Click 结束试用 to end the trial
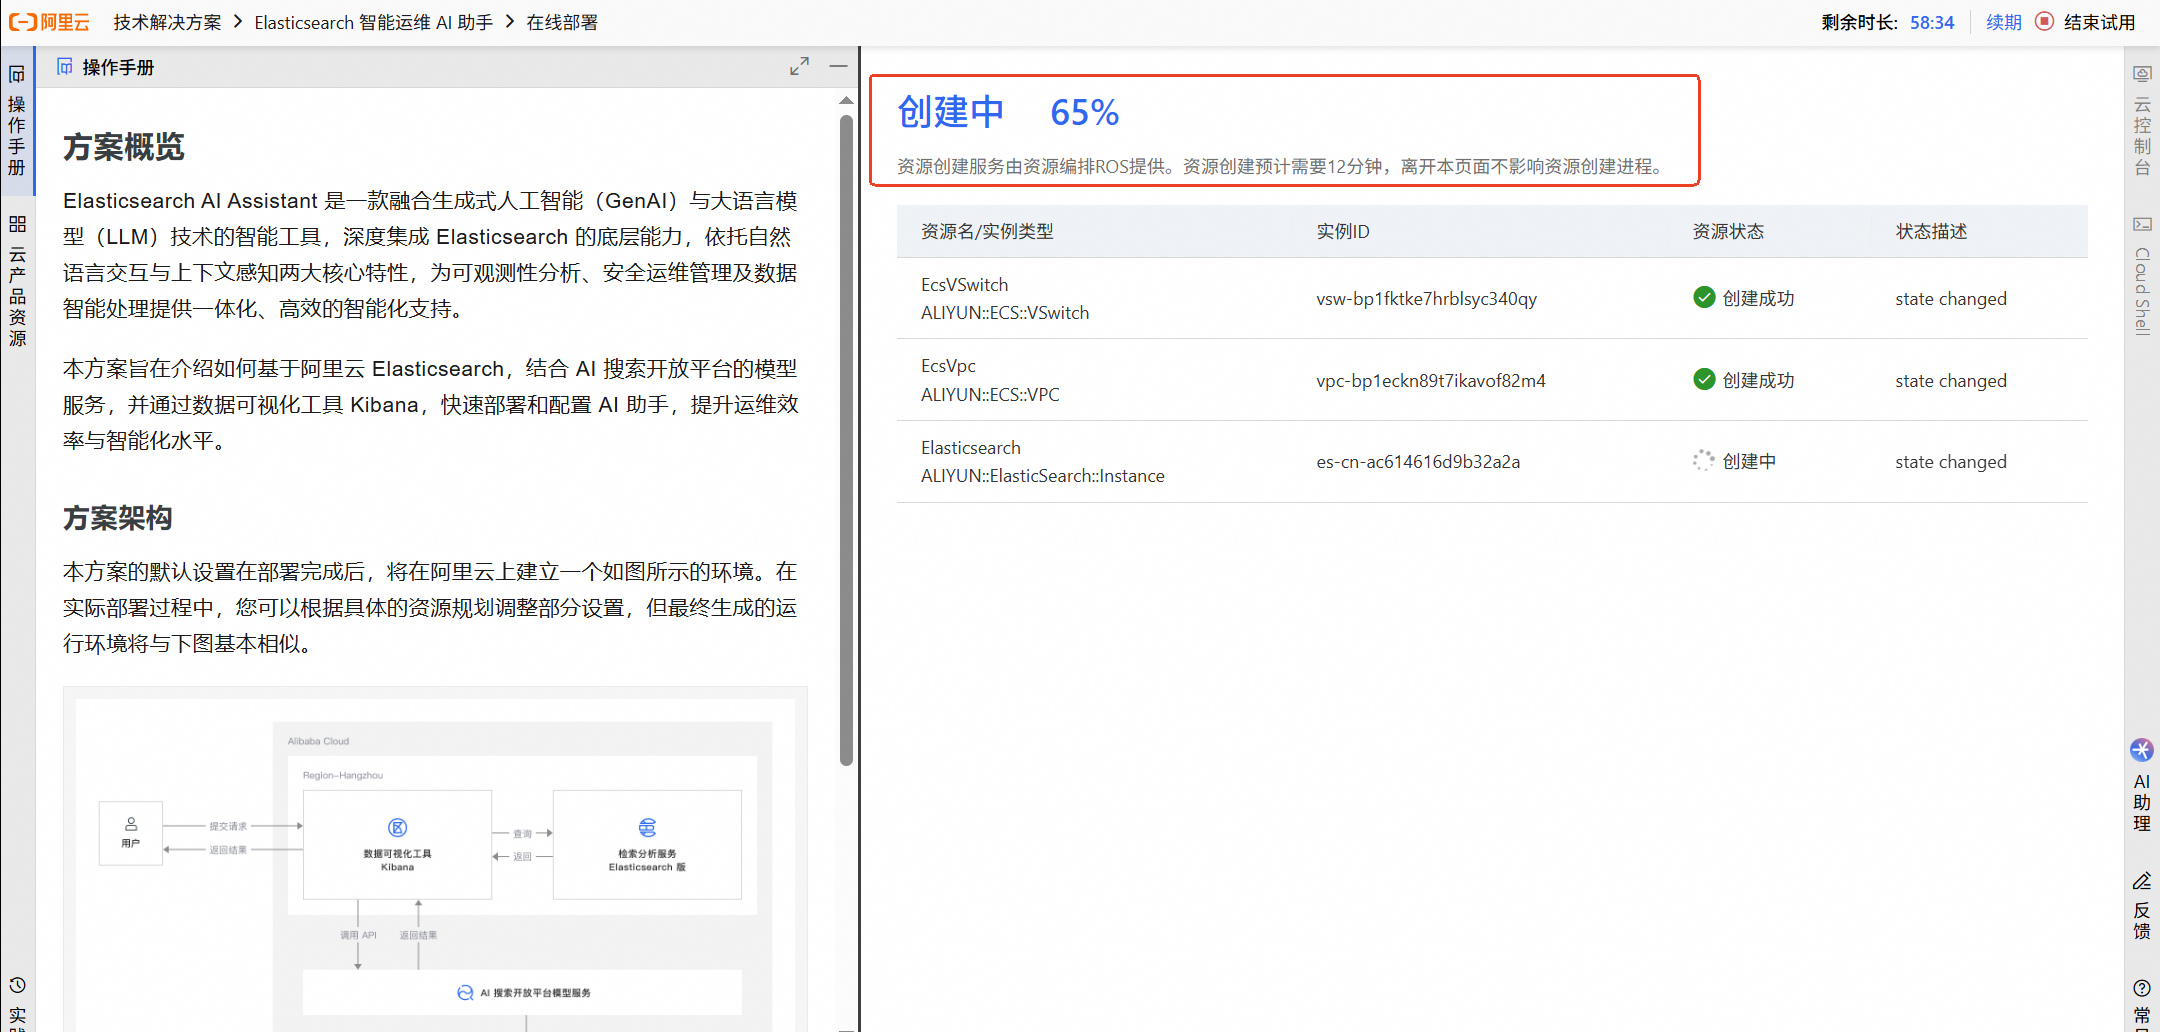The width and height of the screenshot is (2160, 1032). (x=2100, y=22)
